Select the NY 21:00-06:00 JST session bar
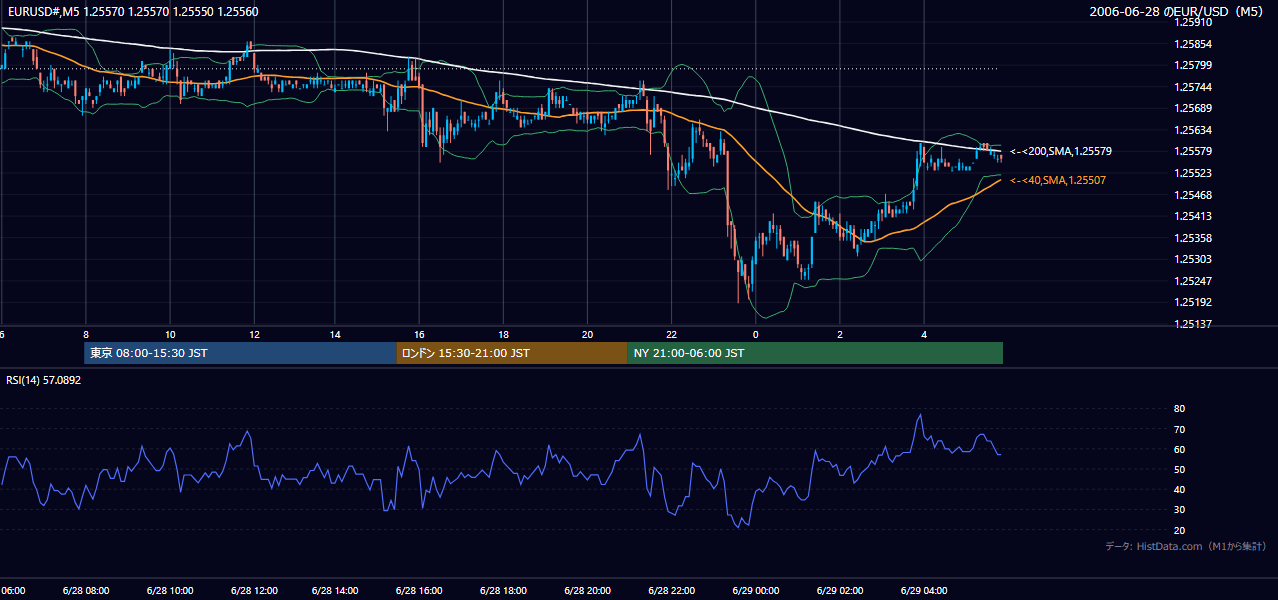This screenshot has height=600, width=1278. click(815, 353)
